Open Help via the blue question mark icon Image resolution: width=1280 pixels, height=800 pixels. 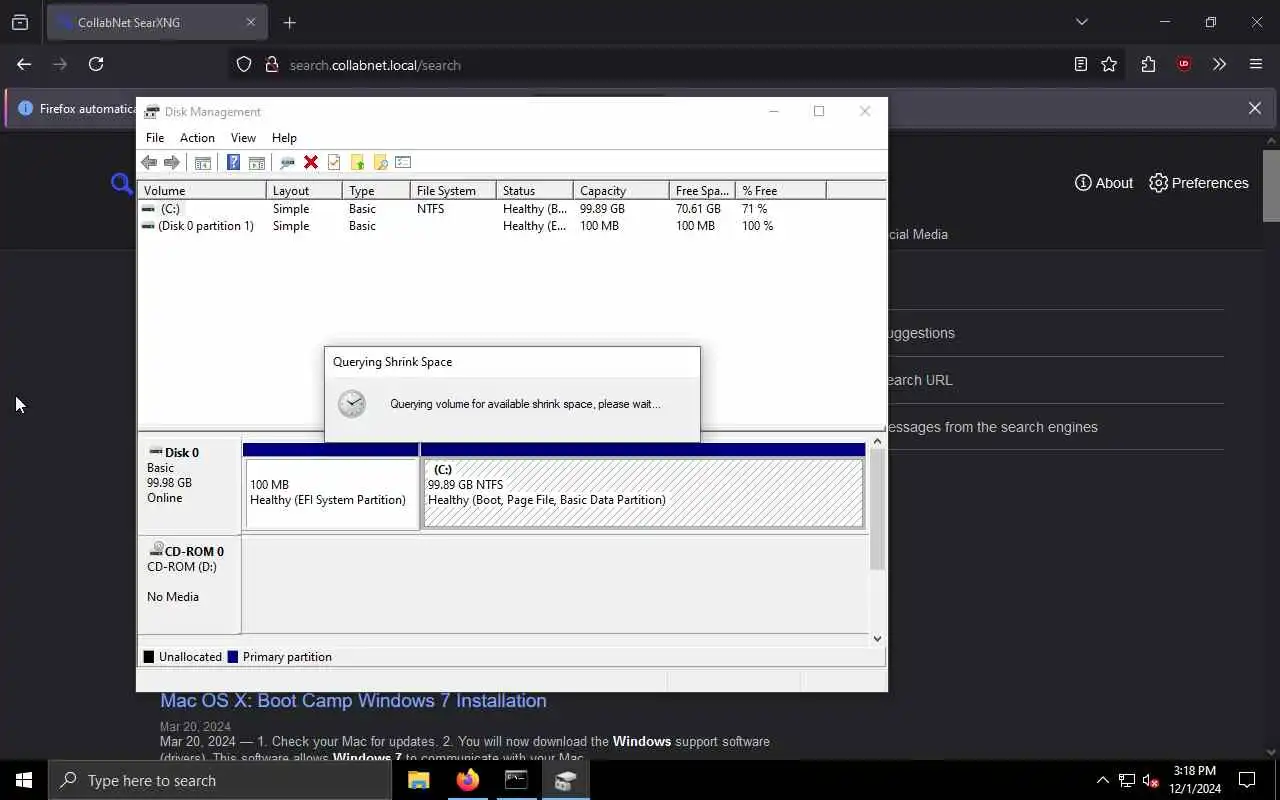pyautogui.click(x=233, y=162)
